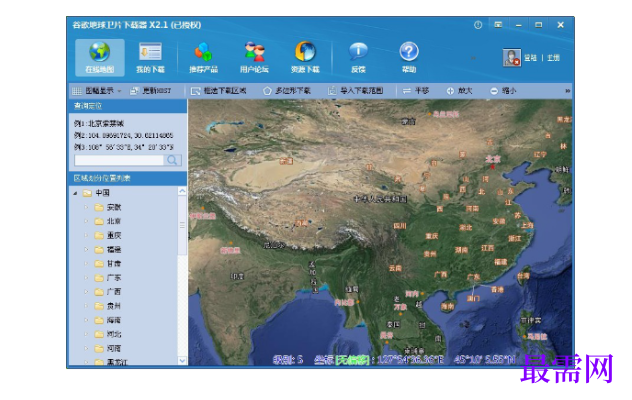This screenshot has height=400, width=632.
Task: Open the 图幅显示 map sheet dropdown
Action: pos(97,91)
